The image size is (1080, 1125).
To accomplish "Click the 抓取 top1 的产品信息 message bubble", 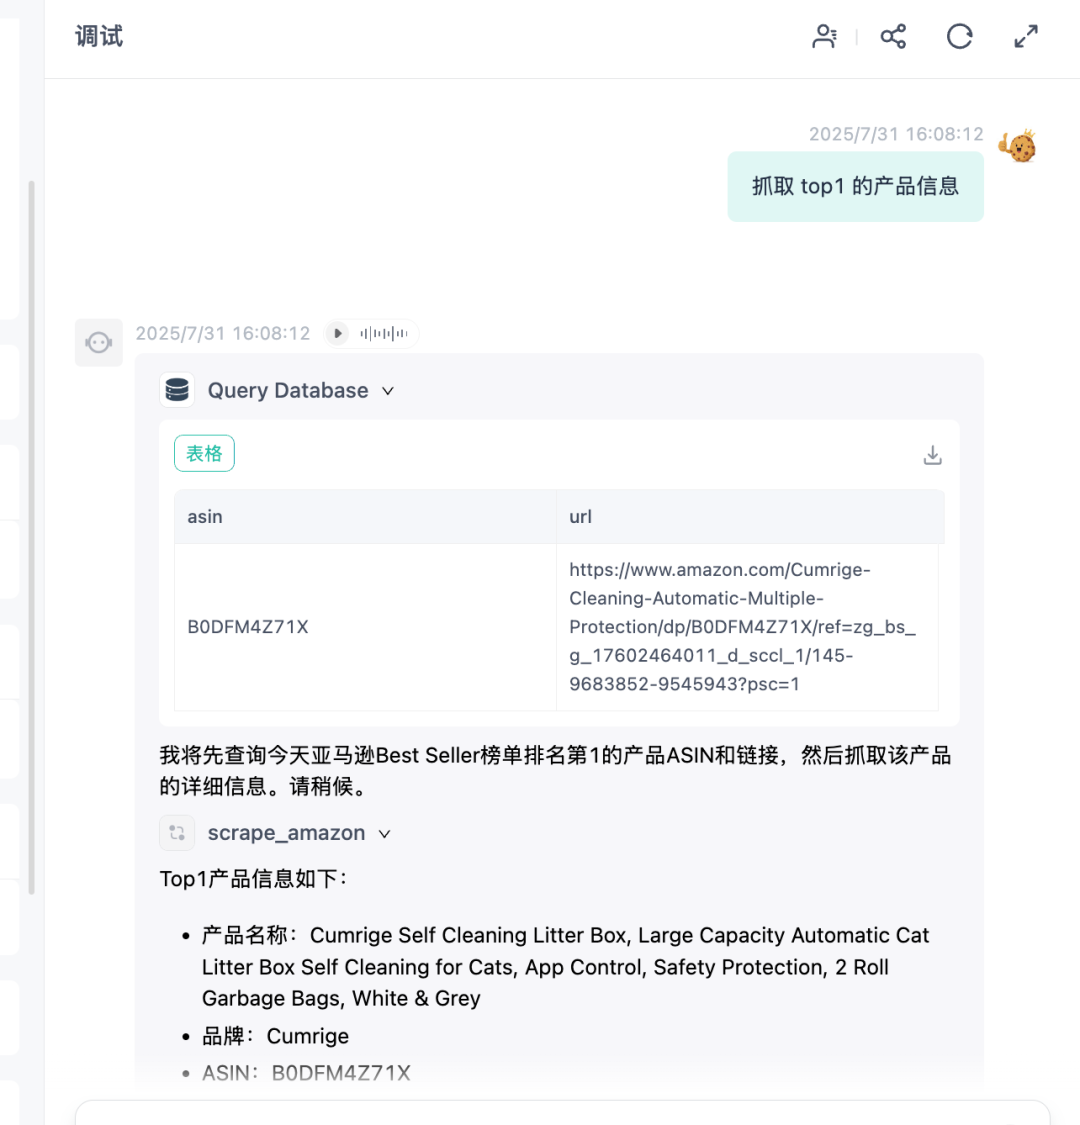I will click(x=855, y=186).
